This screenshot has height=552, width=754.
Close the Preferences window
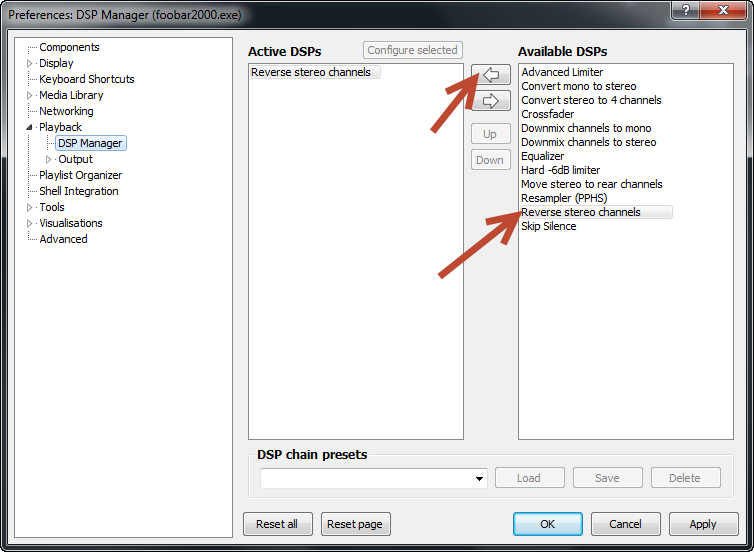pyautogui.click(x=723, y=10)
